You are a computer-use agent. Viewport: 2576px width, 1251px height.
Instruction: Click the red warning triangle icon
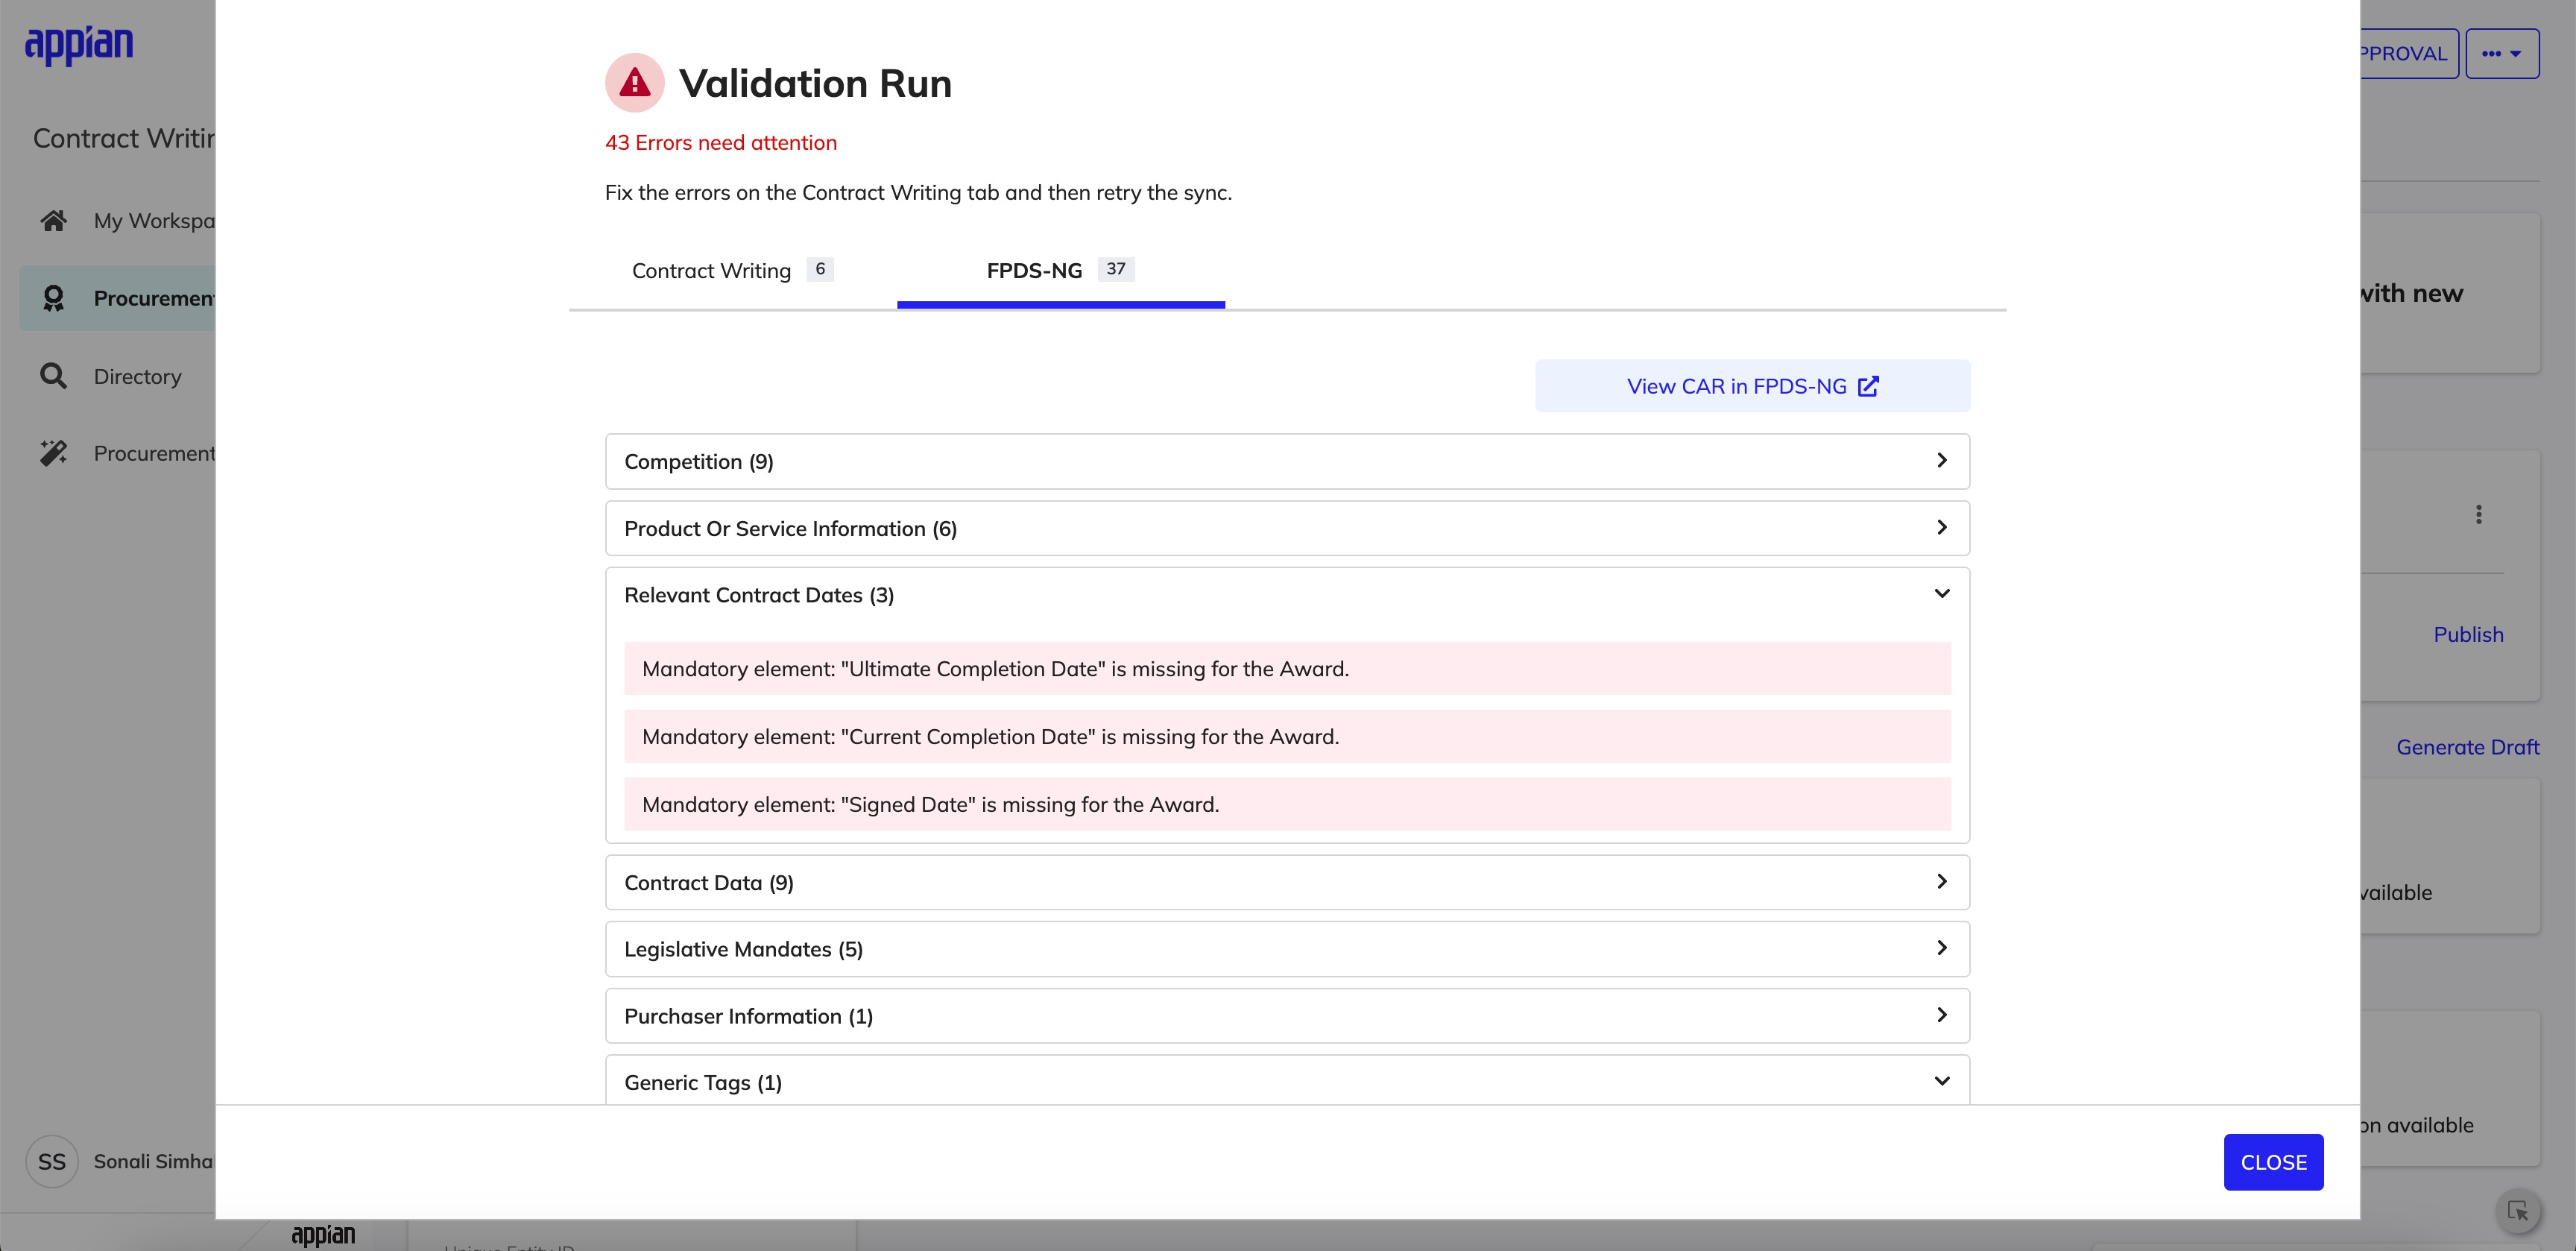pyautogui.click(x=634, y=83)
